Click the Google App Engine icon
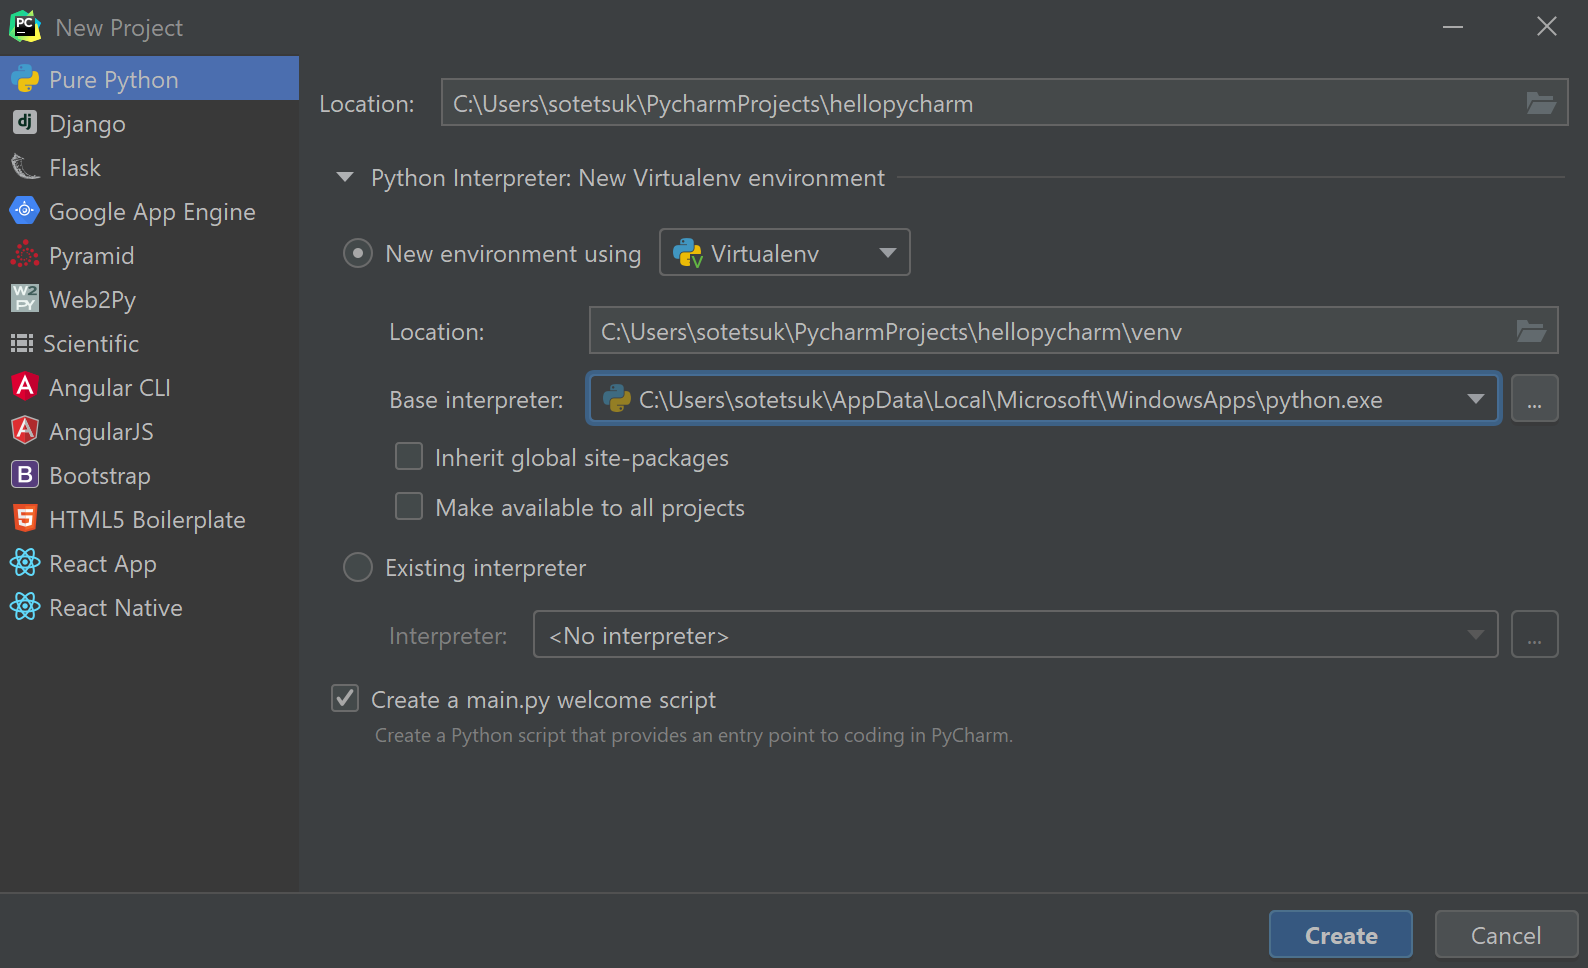The height and width of the screenshot is (968, 1588). 25,210
